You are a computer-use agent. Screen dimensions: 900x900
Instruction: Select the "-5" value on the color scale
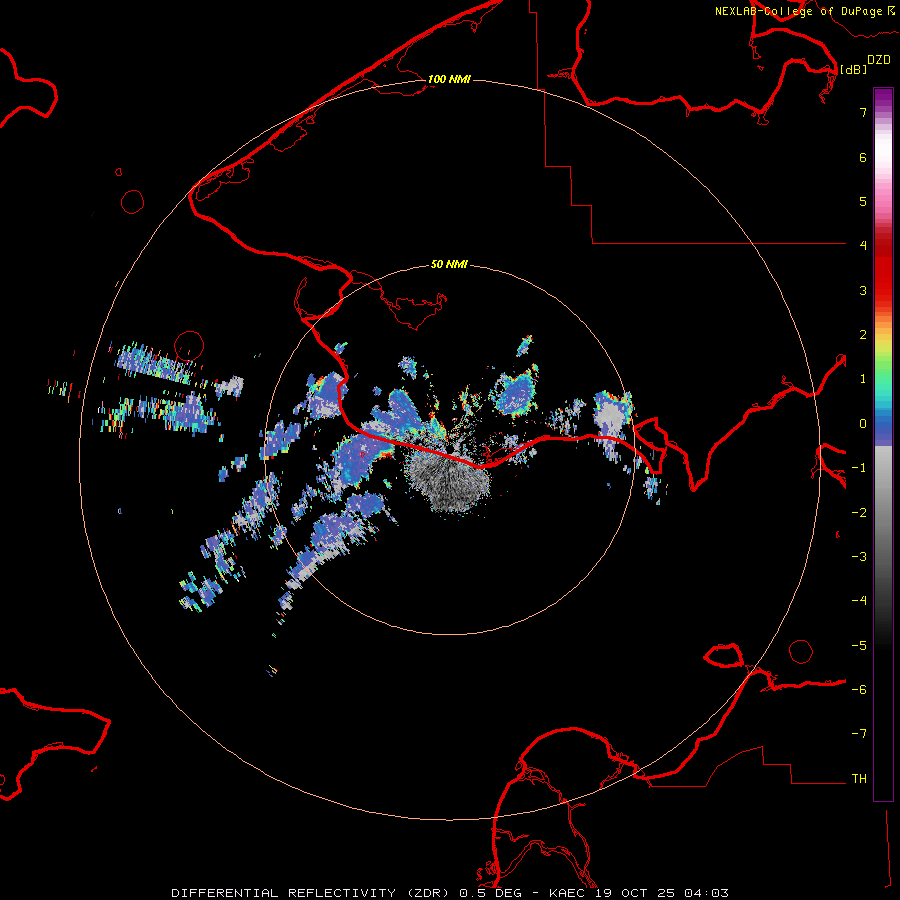(x=859, y=646)
